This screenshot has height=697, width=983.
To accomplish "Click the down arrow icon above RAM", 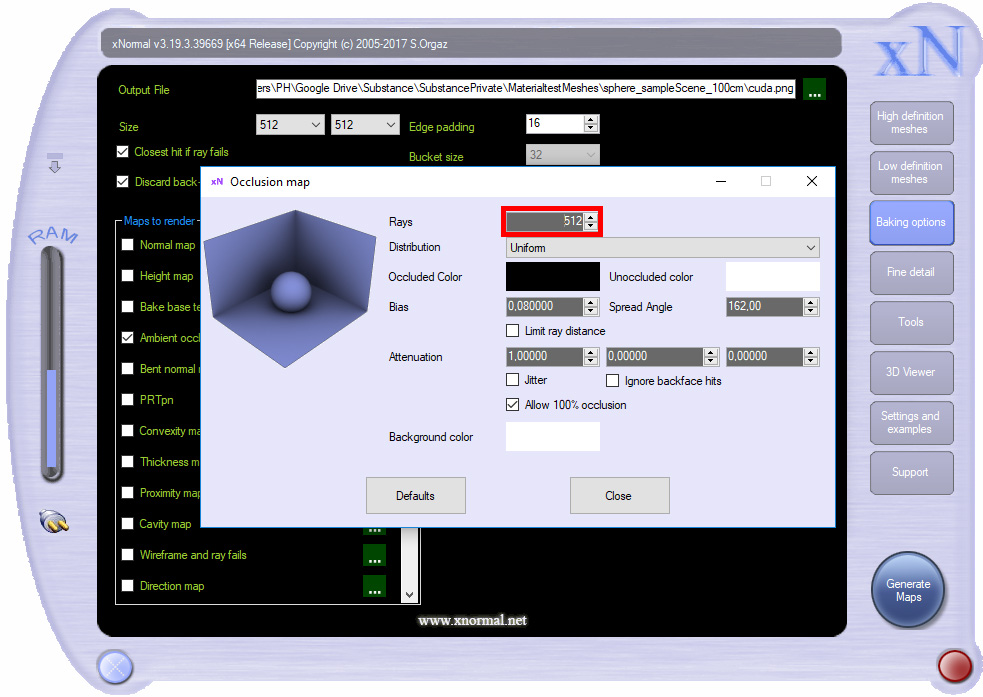I will pyautogui.click(x=55, y=164).
